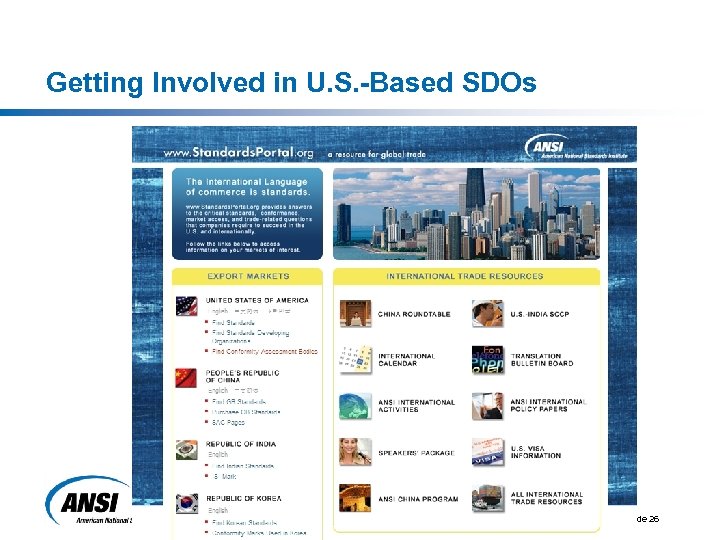
Task: Click the ANSI China Program text link
Action: [418, 499]
